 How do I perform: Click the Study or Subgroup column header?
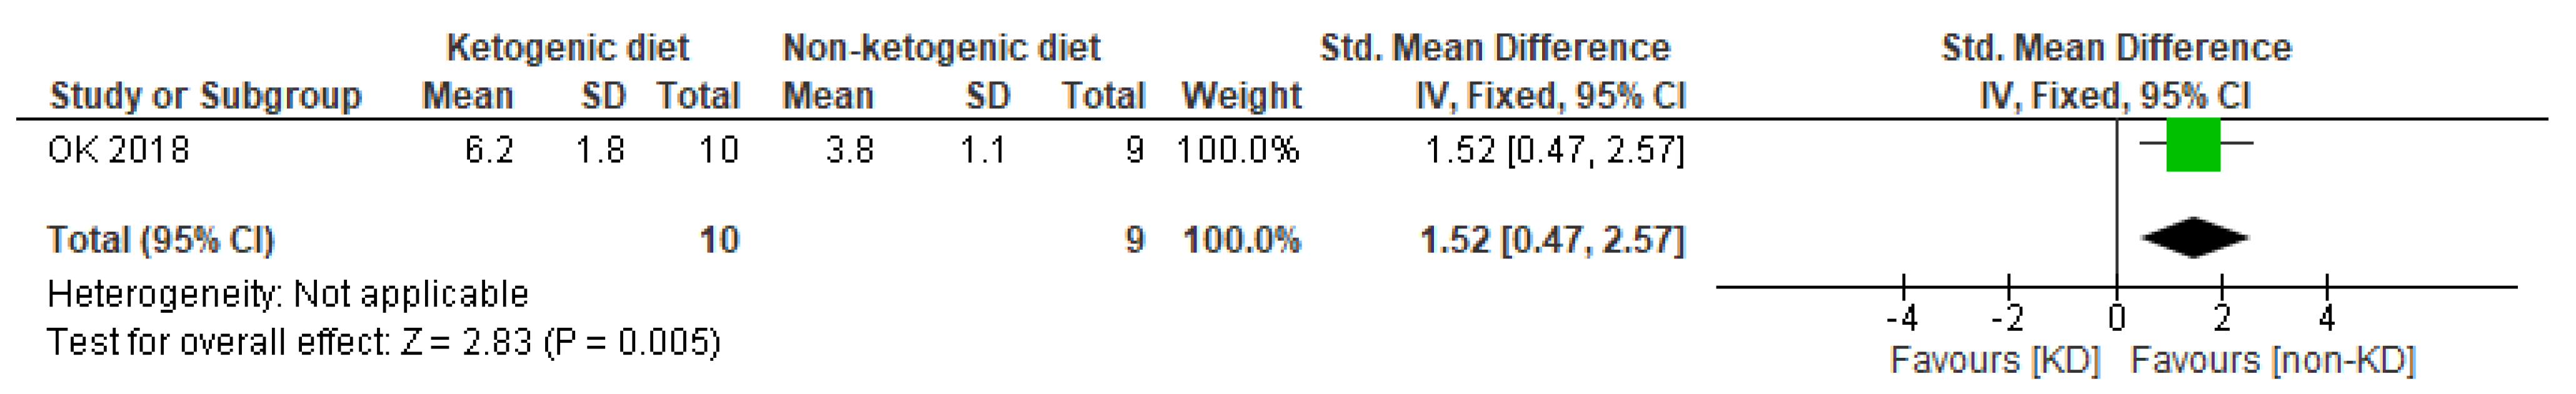click(x=205, y=96)
